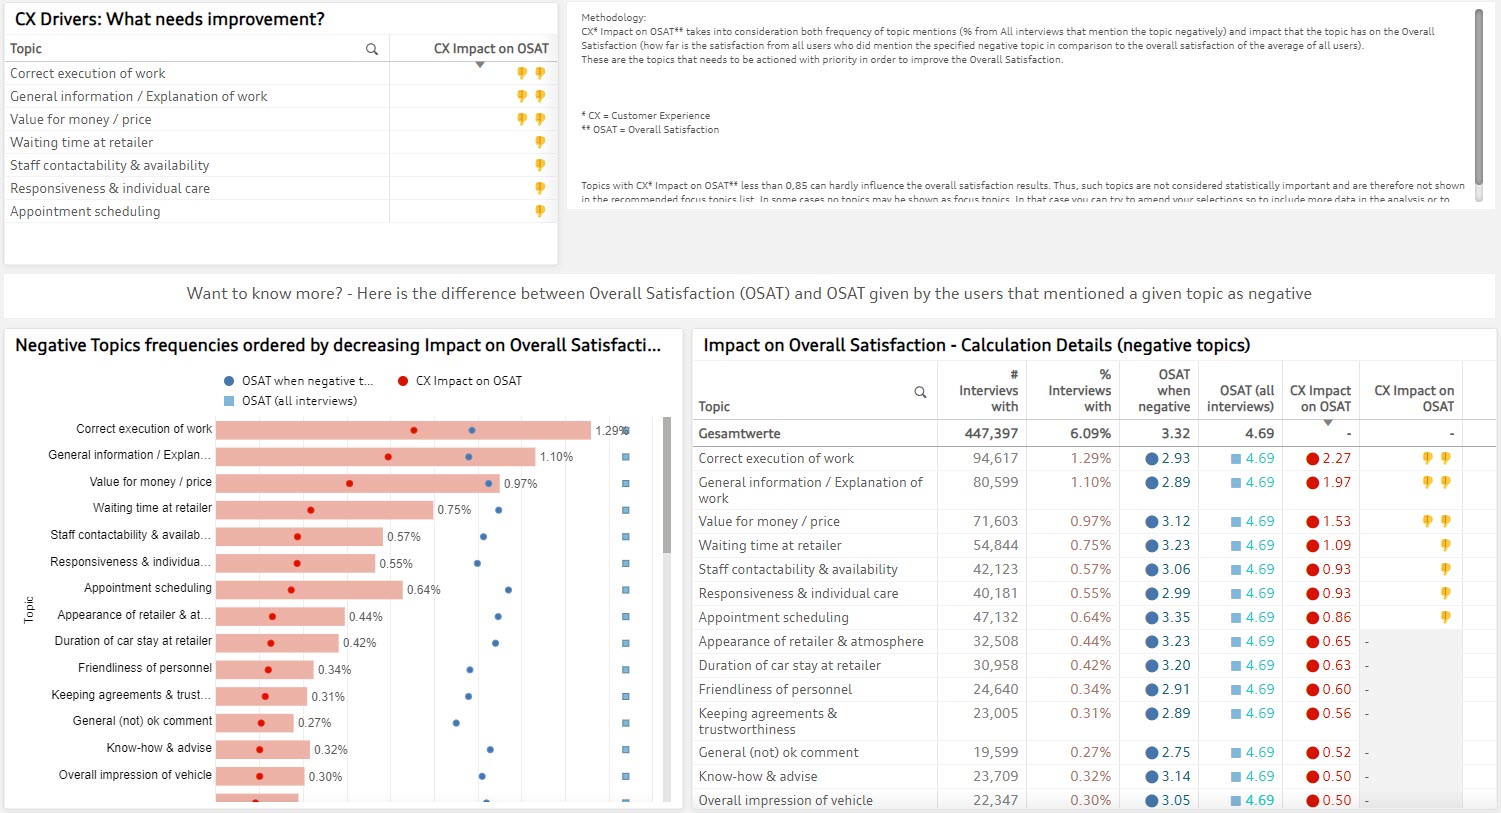Select the Gesamtwerte totals row label
Screen dimensions: 1501x813
[740, 434]
